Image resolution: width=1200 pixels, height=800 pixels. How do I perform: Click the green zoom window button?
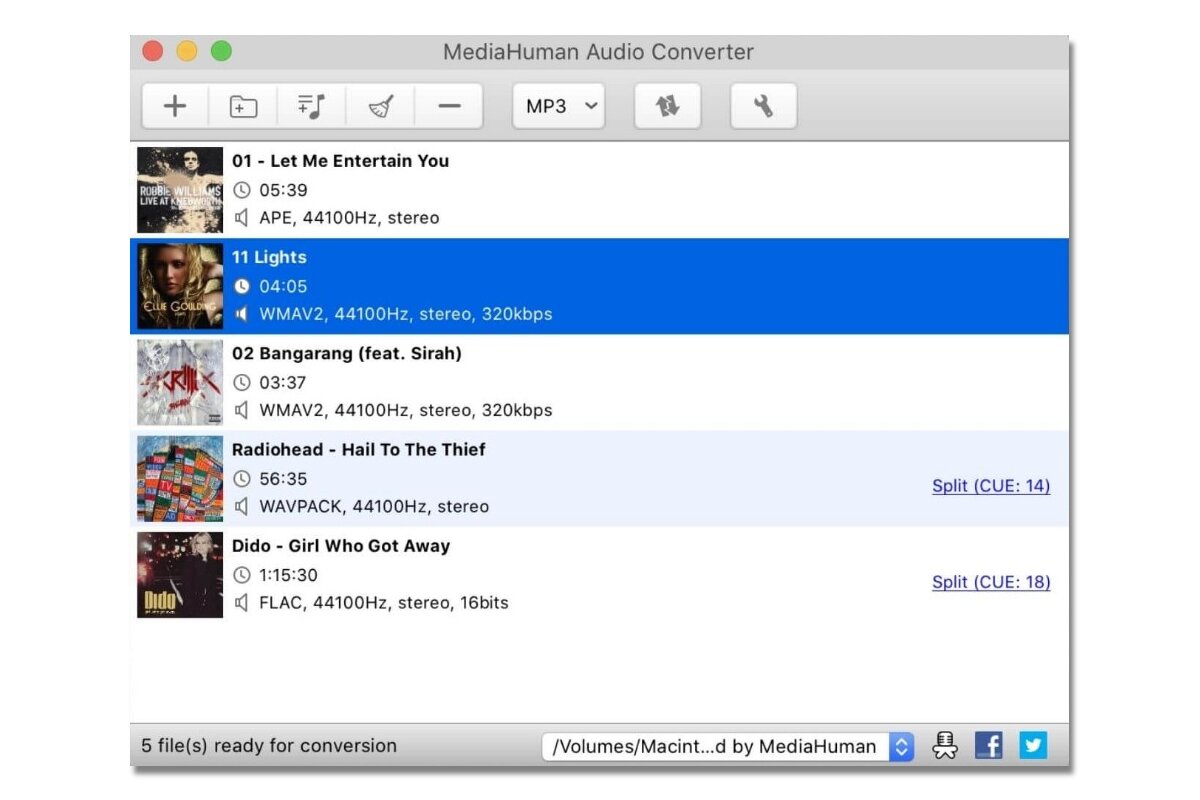coord(221,51)
